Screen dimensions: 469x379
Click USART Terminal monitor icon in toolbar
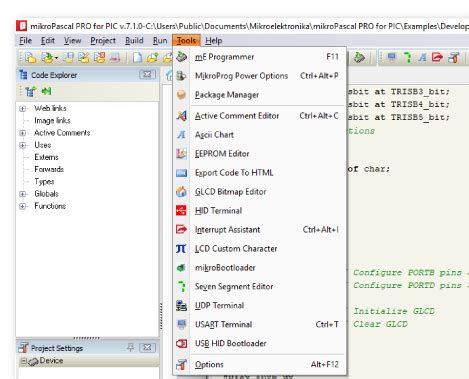pyautogui.click(x=392, y=57)
